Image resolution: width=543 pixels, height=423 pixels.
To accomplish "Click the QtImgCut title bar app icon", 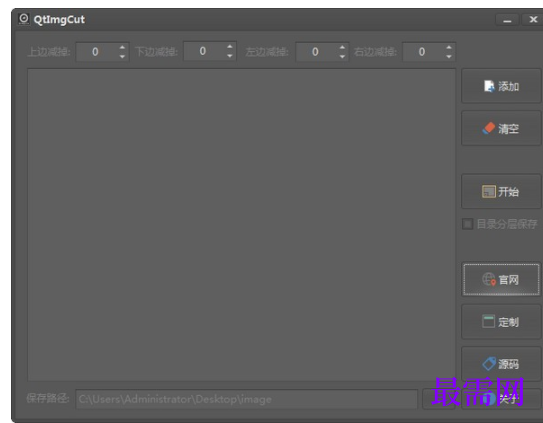I will 24,19.
